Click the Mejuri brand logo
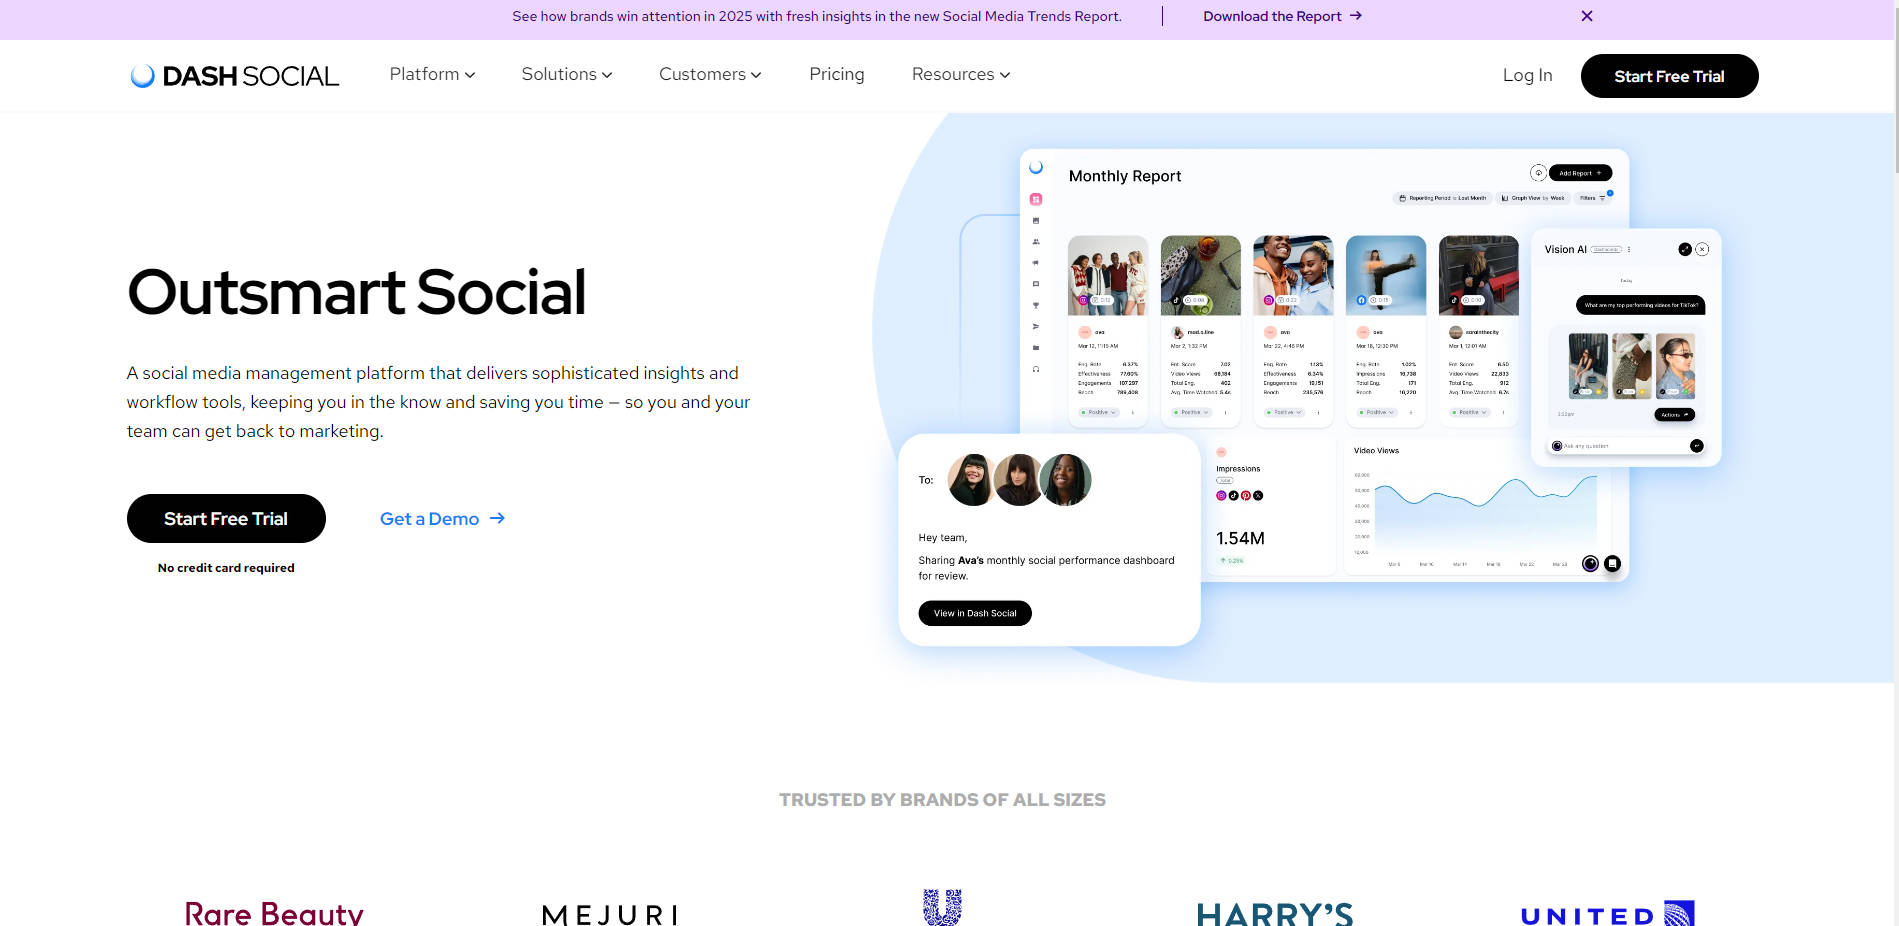1899x926 pixels. click(610, 914)
